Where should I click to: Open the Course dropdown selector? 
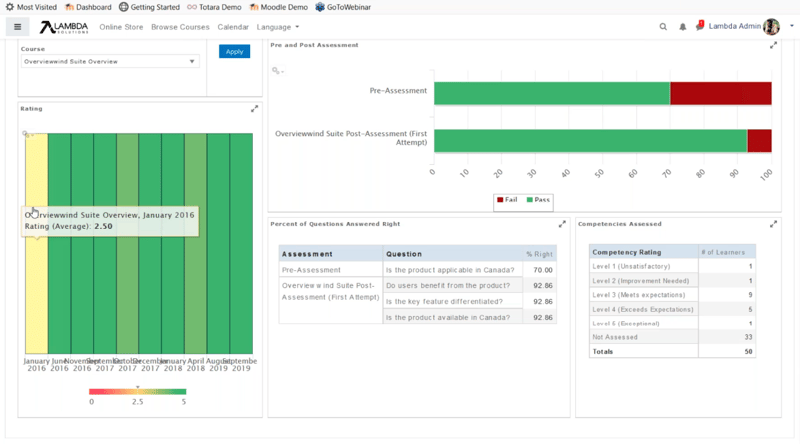point(109,61)
